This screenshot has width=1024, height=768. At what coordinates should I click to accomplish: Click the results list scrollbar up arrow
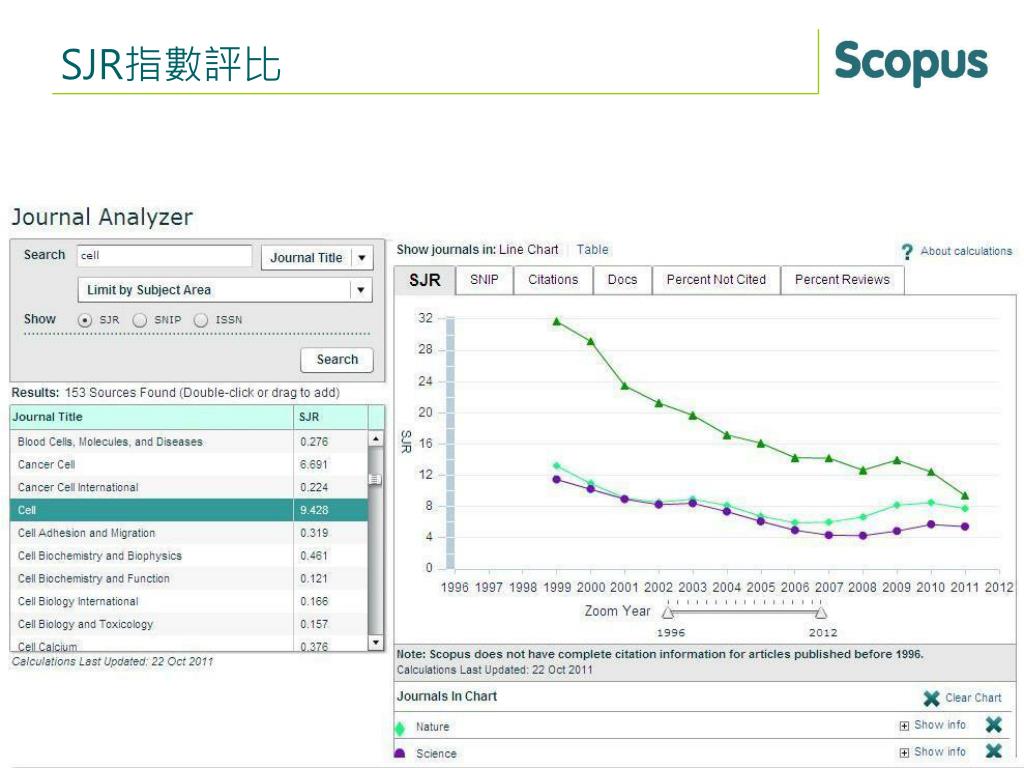(376, 439)
